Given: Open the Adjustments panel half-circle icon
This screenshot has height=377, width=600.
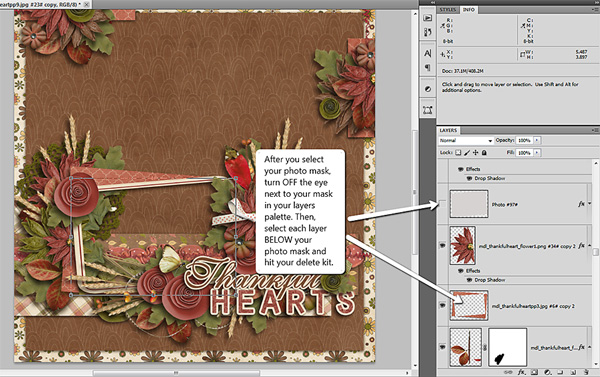Looking at the screenshot, I should 427,89.
